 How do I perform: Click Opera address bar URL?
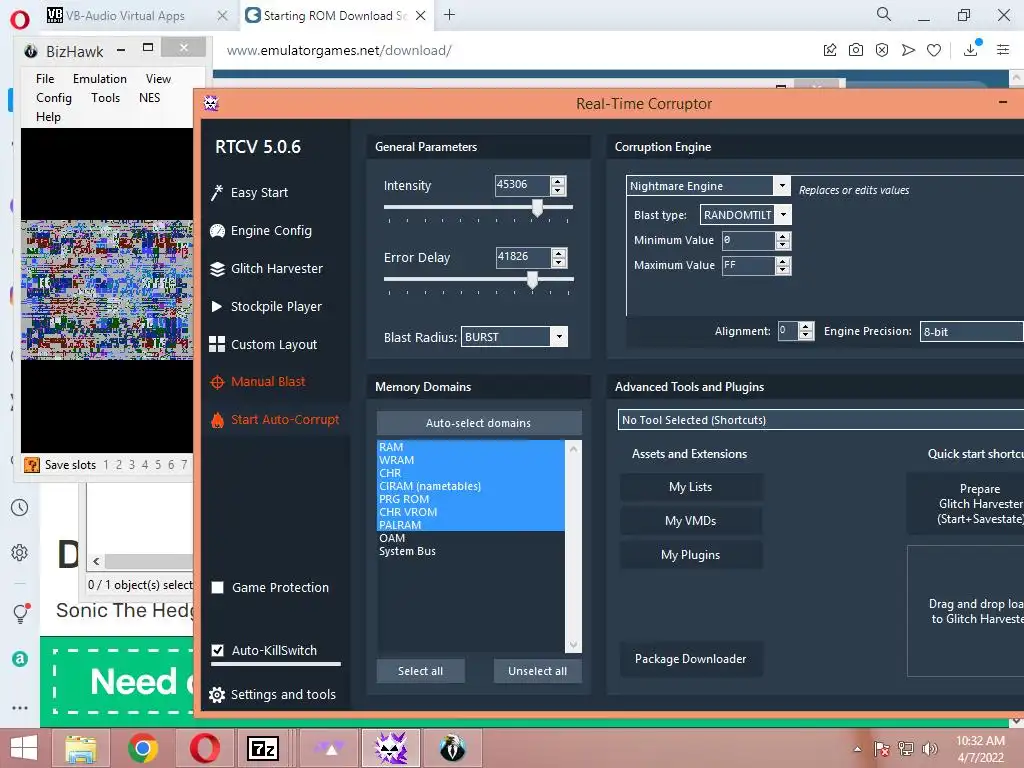coord(339,50)
